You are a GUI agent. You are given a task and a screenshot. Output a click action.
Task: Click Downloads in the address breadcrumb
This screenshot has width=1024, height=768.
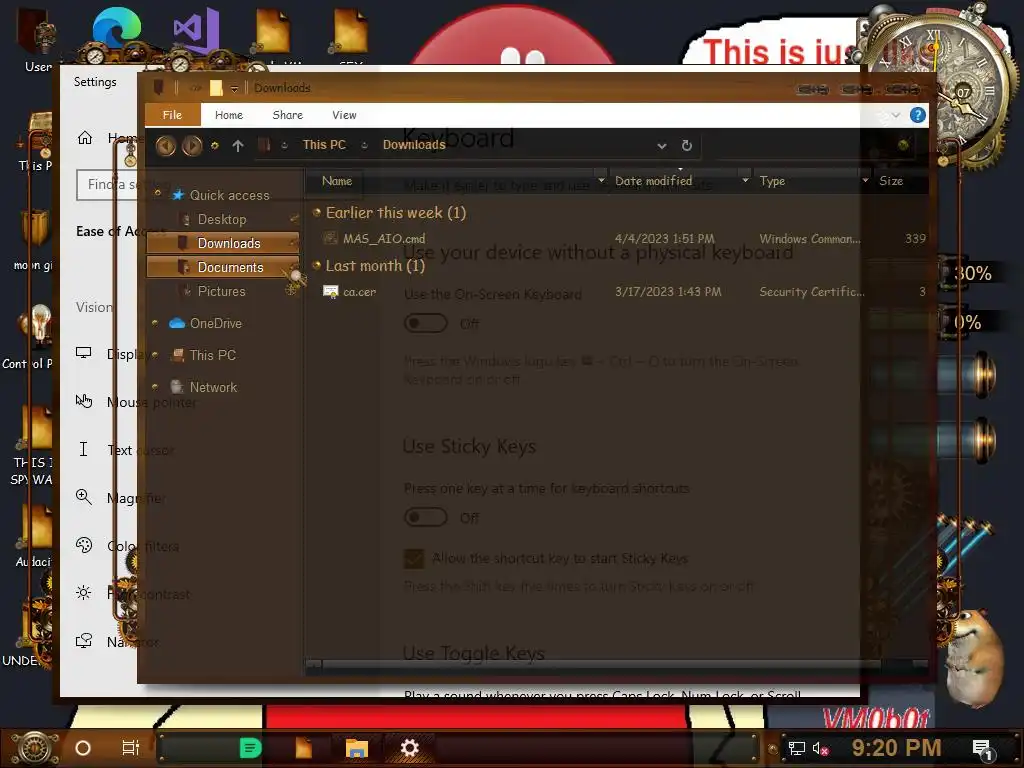pyautogui.click(x=414, y=145)
